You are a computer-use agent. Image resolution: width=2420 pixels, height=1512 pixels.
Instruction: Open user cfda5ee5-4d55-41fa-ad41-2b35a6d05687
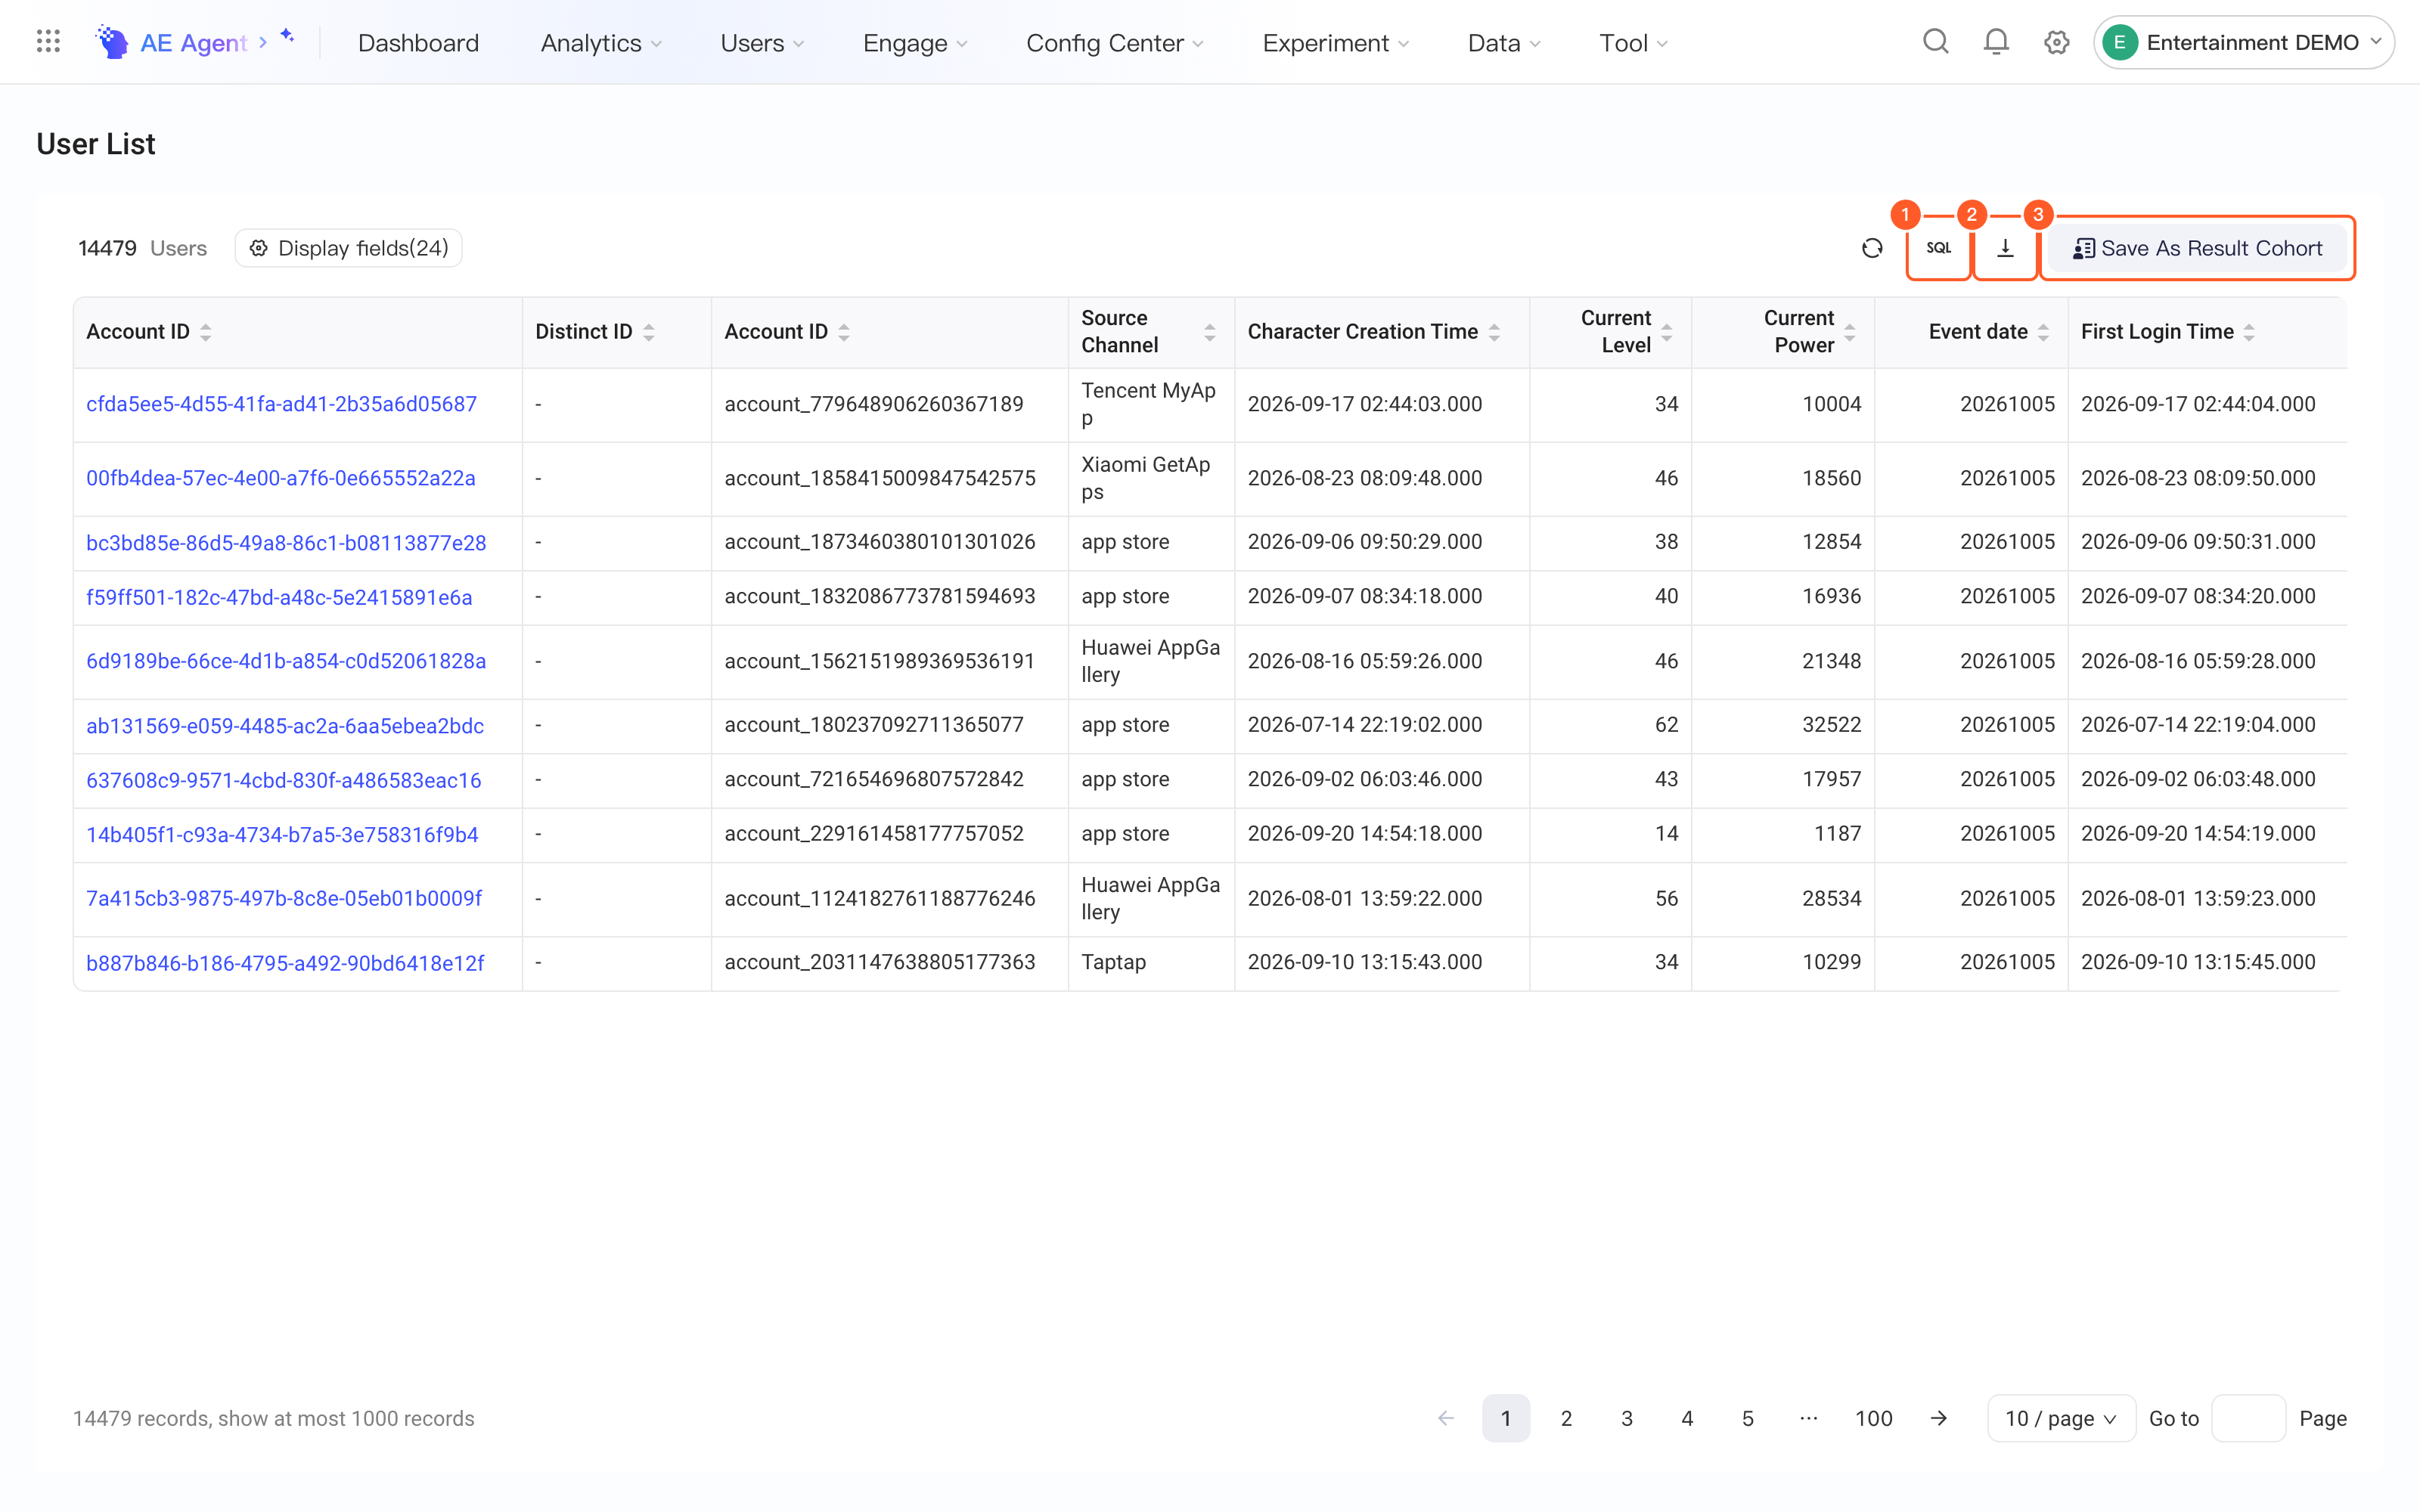tap(281, 404)
